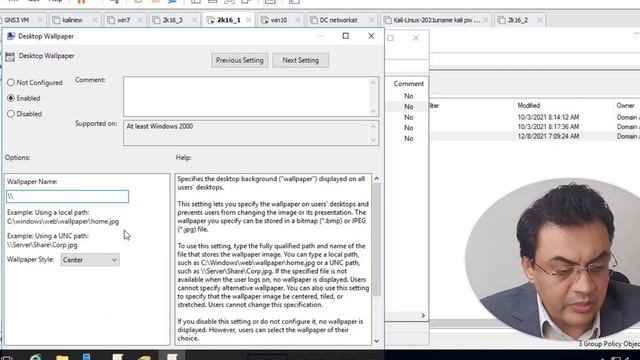Screen dimensions: 640x360
Task: Switch to DC networkat tab
Action: point(338,20)
